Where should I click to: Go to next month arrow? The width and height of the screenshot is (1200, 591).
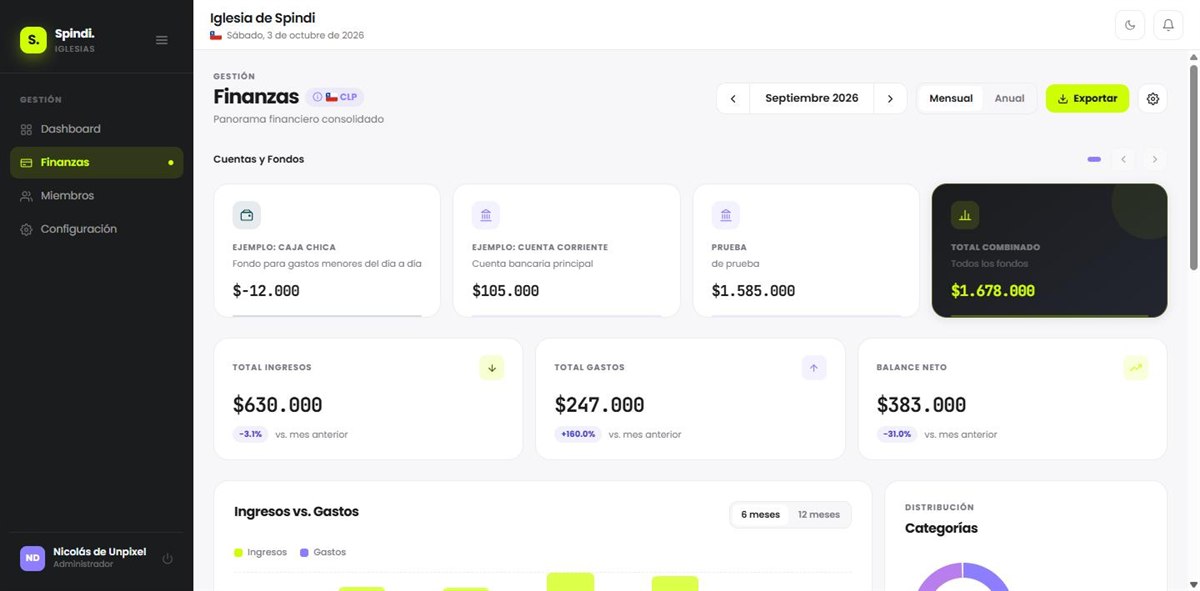pyautogui.click(x=890, y=99)
